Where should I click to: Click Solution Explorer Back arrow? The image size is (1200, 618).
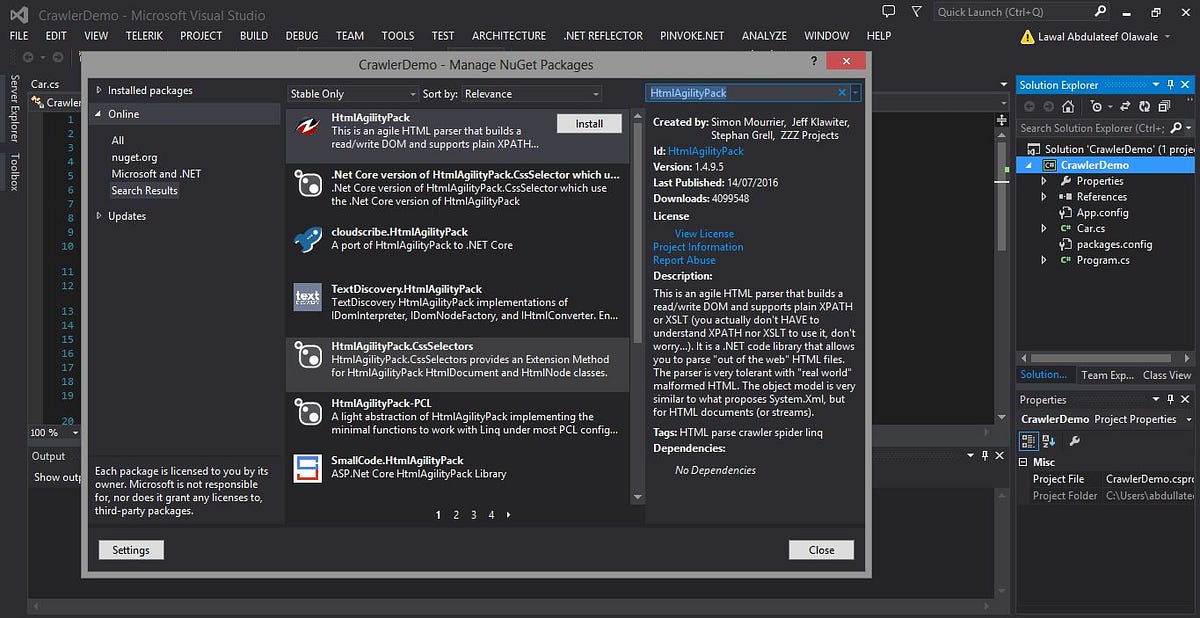1027,106
